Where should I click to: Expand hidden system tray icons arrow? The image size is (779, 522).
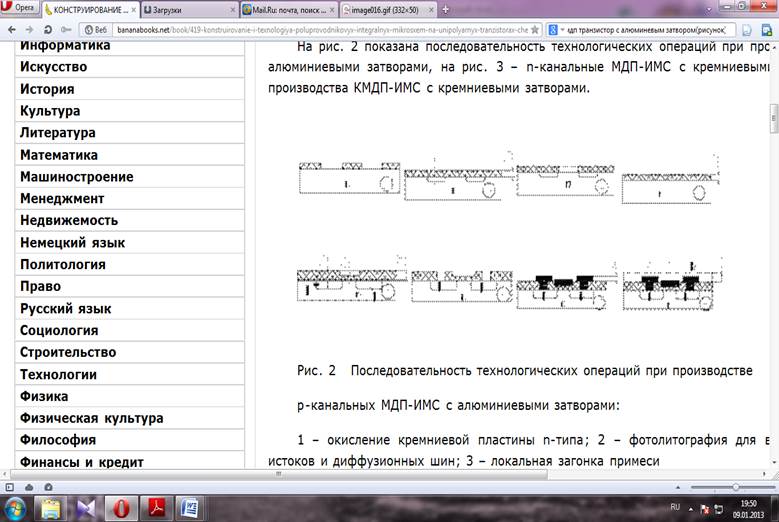691,509
